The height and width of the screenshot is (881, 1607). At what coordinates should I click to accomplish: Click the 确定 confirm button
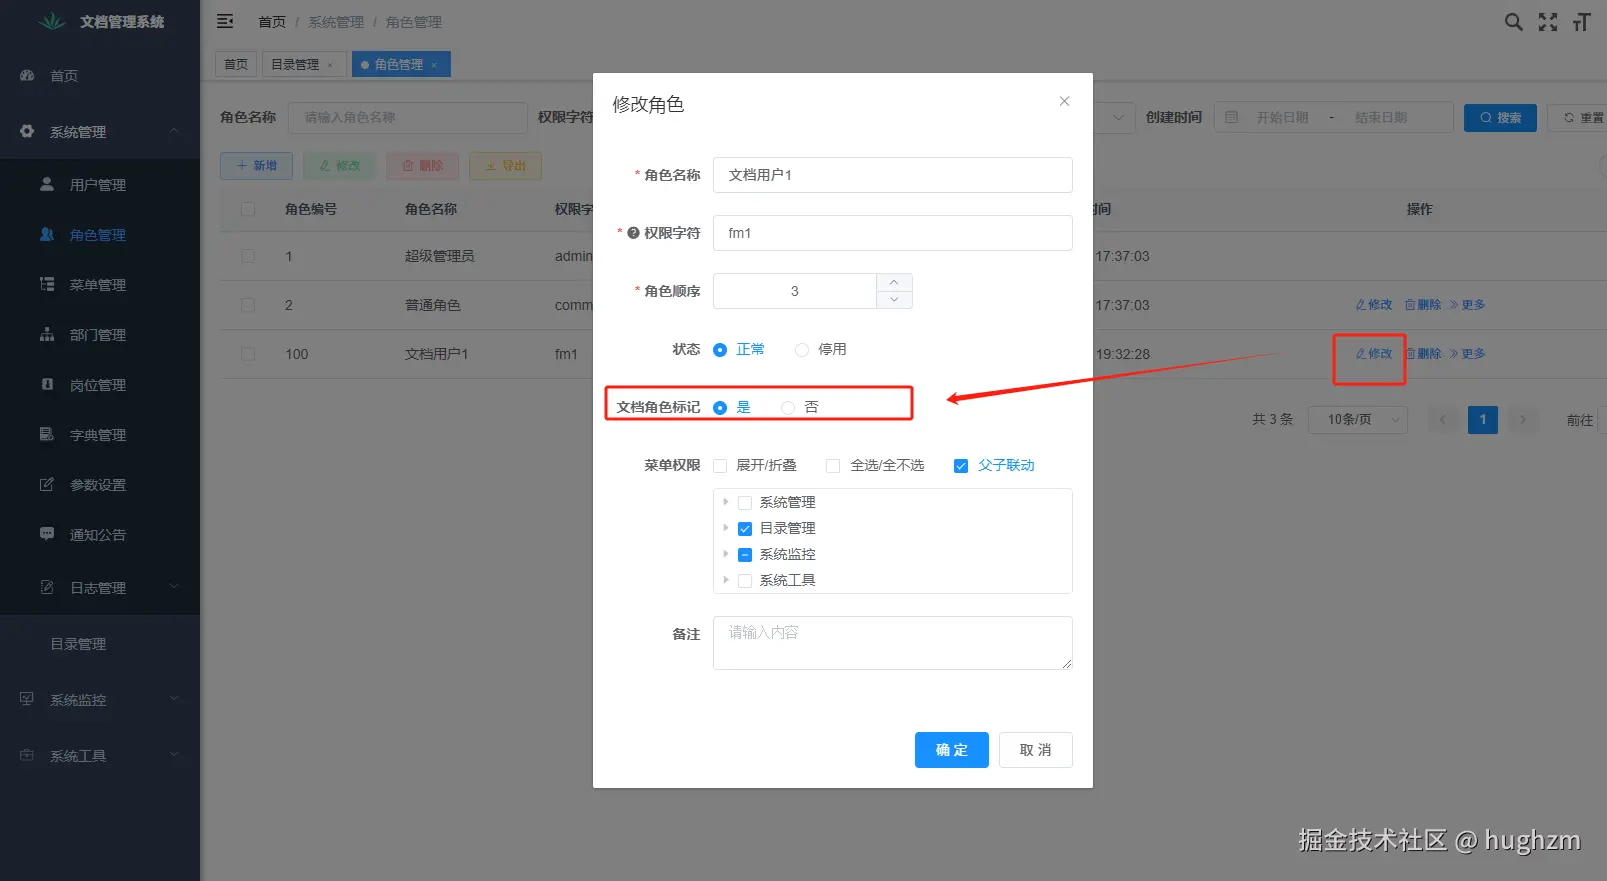(951, 750)
